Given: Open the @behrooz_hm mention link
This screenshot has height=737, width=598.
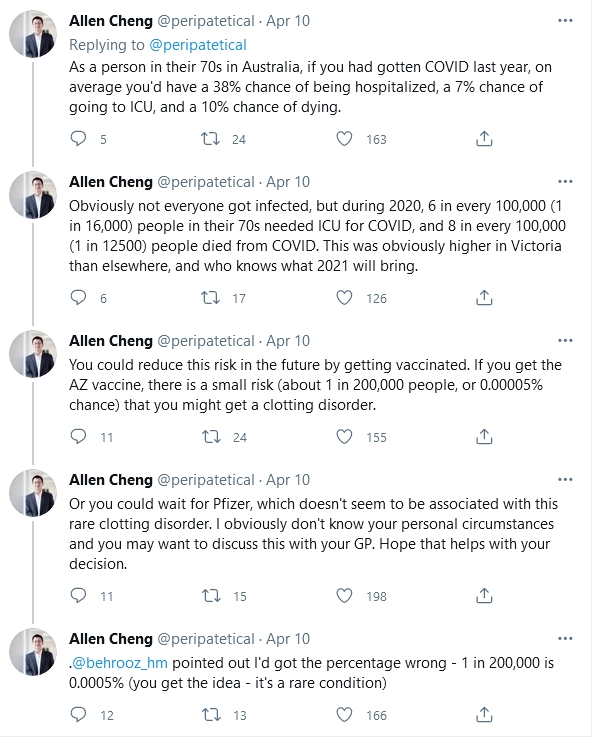Looking at the screenshot, I should click(x=120, y=663).
